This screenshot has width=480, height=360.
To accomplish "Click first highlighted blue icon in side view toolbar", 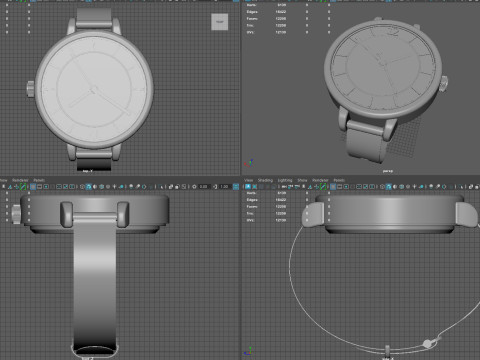I will click(248, 187).
